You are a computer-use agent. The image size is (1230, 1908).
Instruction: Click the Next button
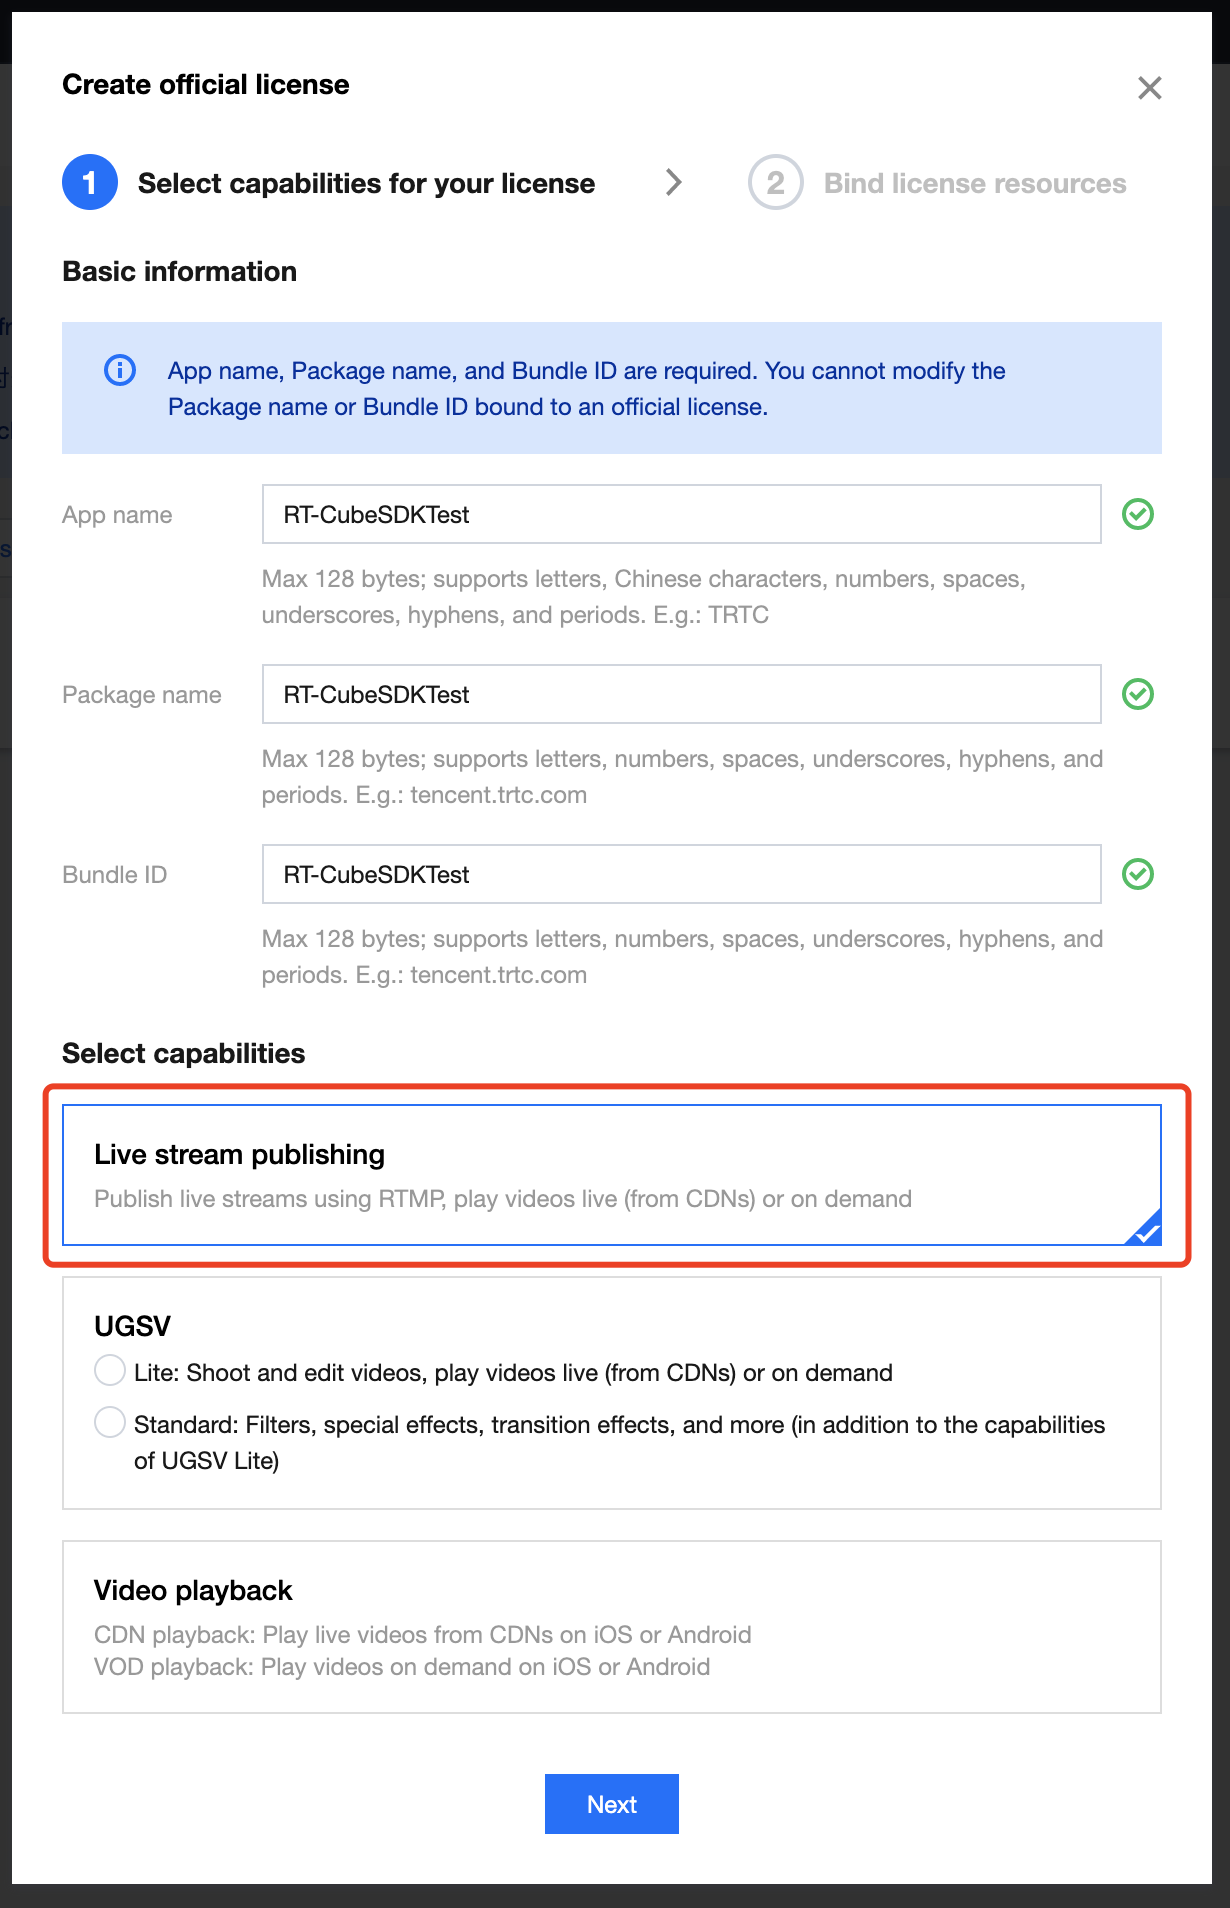[x=612, y=1804]
